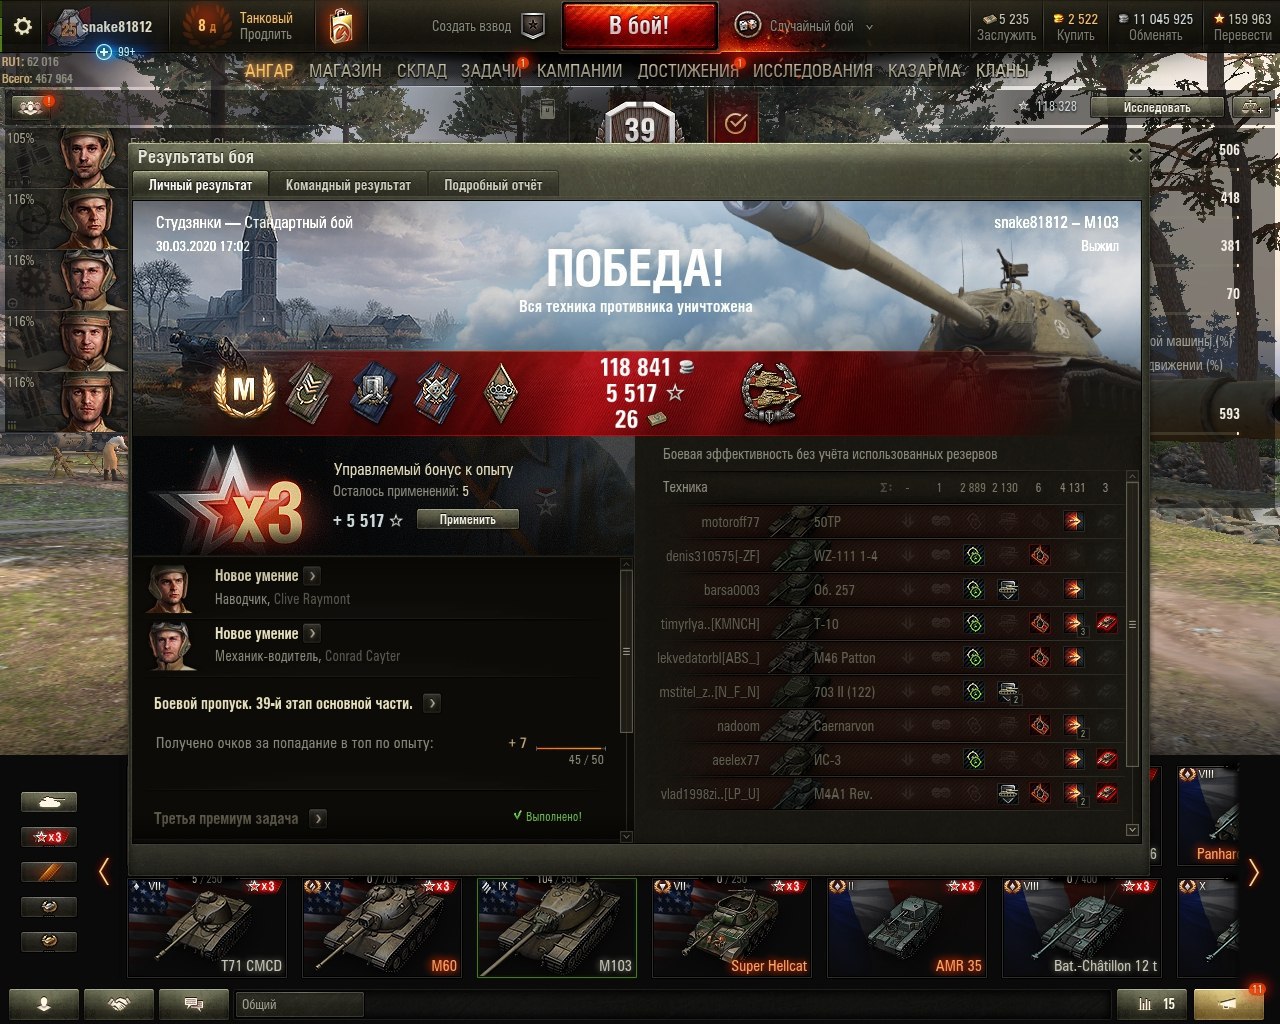The width and height of the screenshot is (1280, 1024).
Task: Open settings via the gear icon
Action: click(x=22, y=26)
